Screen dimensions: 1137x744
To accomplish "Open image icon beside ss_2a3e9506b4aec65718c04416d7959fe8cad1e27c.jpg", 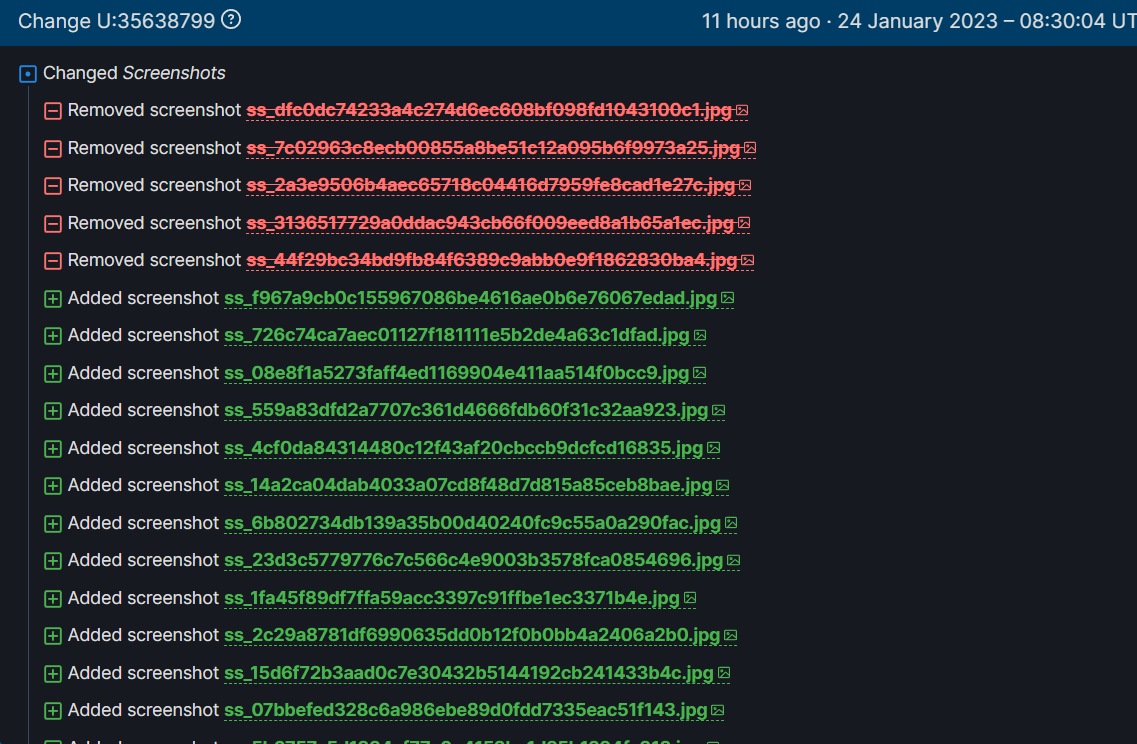I will [745, 186].
